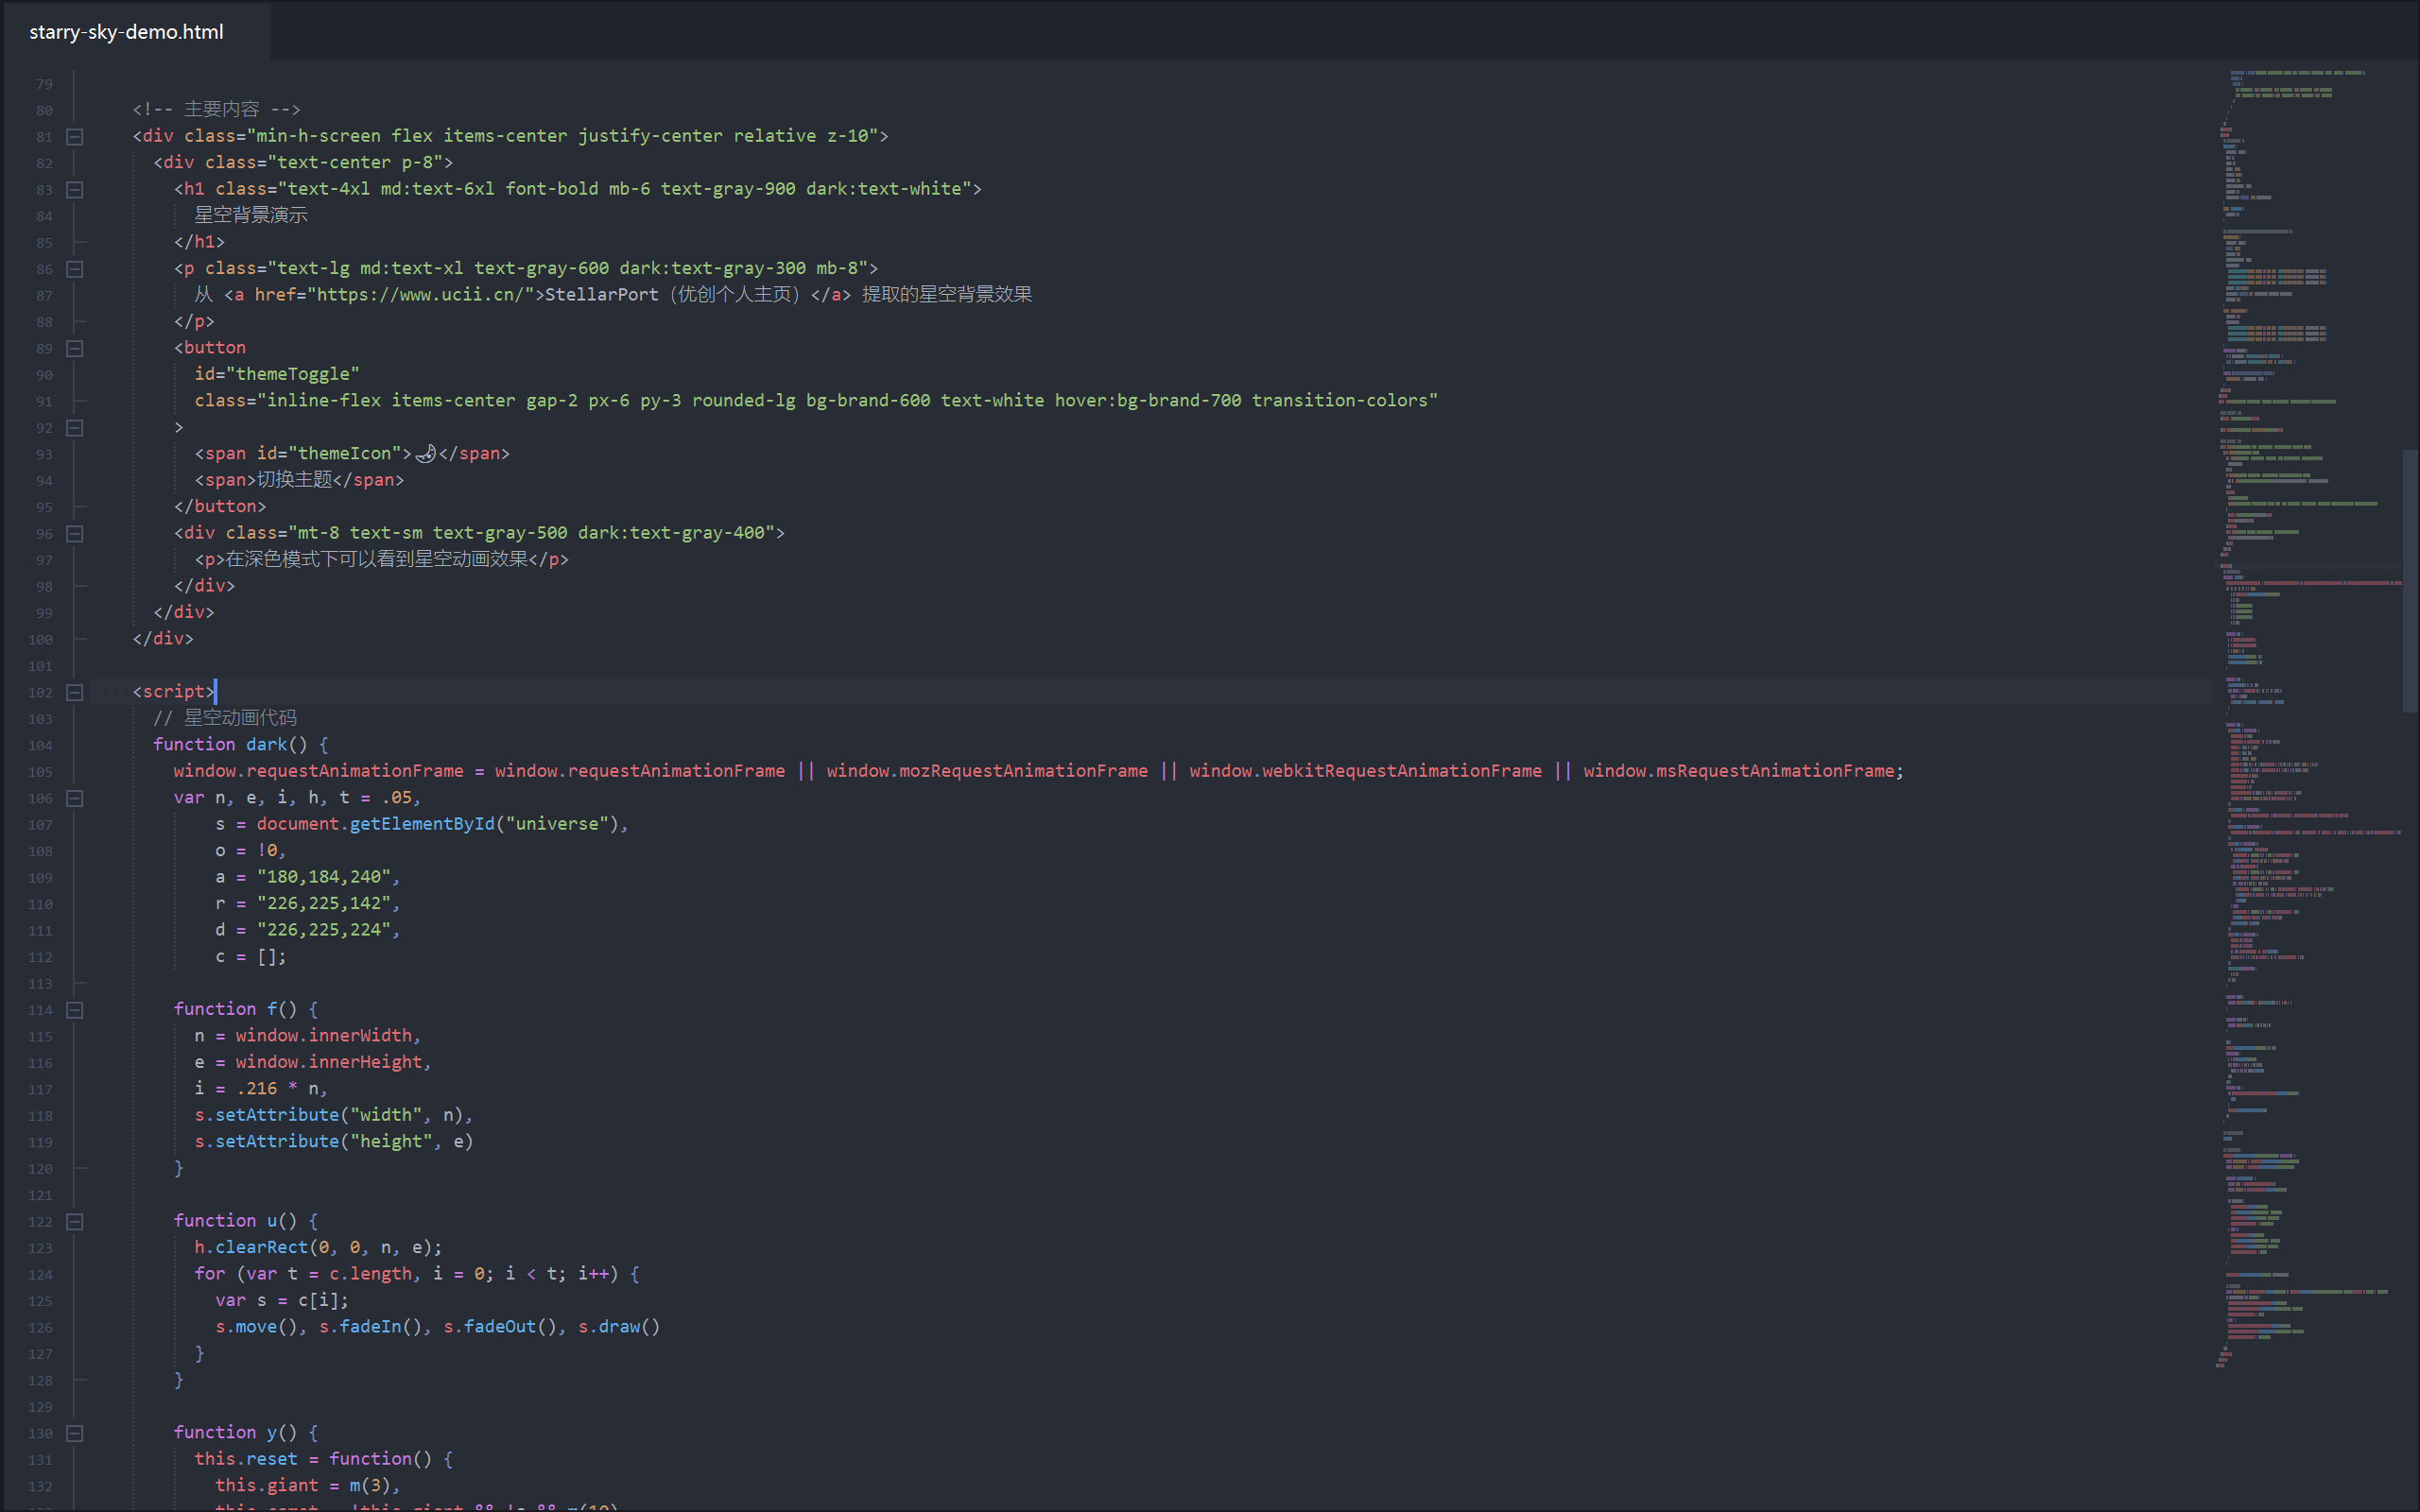Fold function f at line 114
Viewport: 2420px width, 1512px height.
point(74,1010)
